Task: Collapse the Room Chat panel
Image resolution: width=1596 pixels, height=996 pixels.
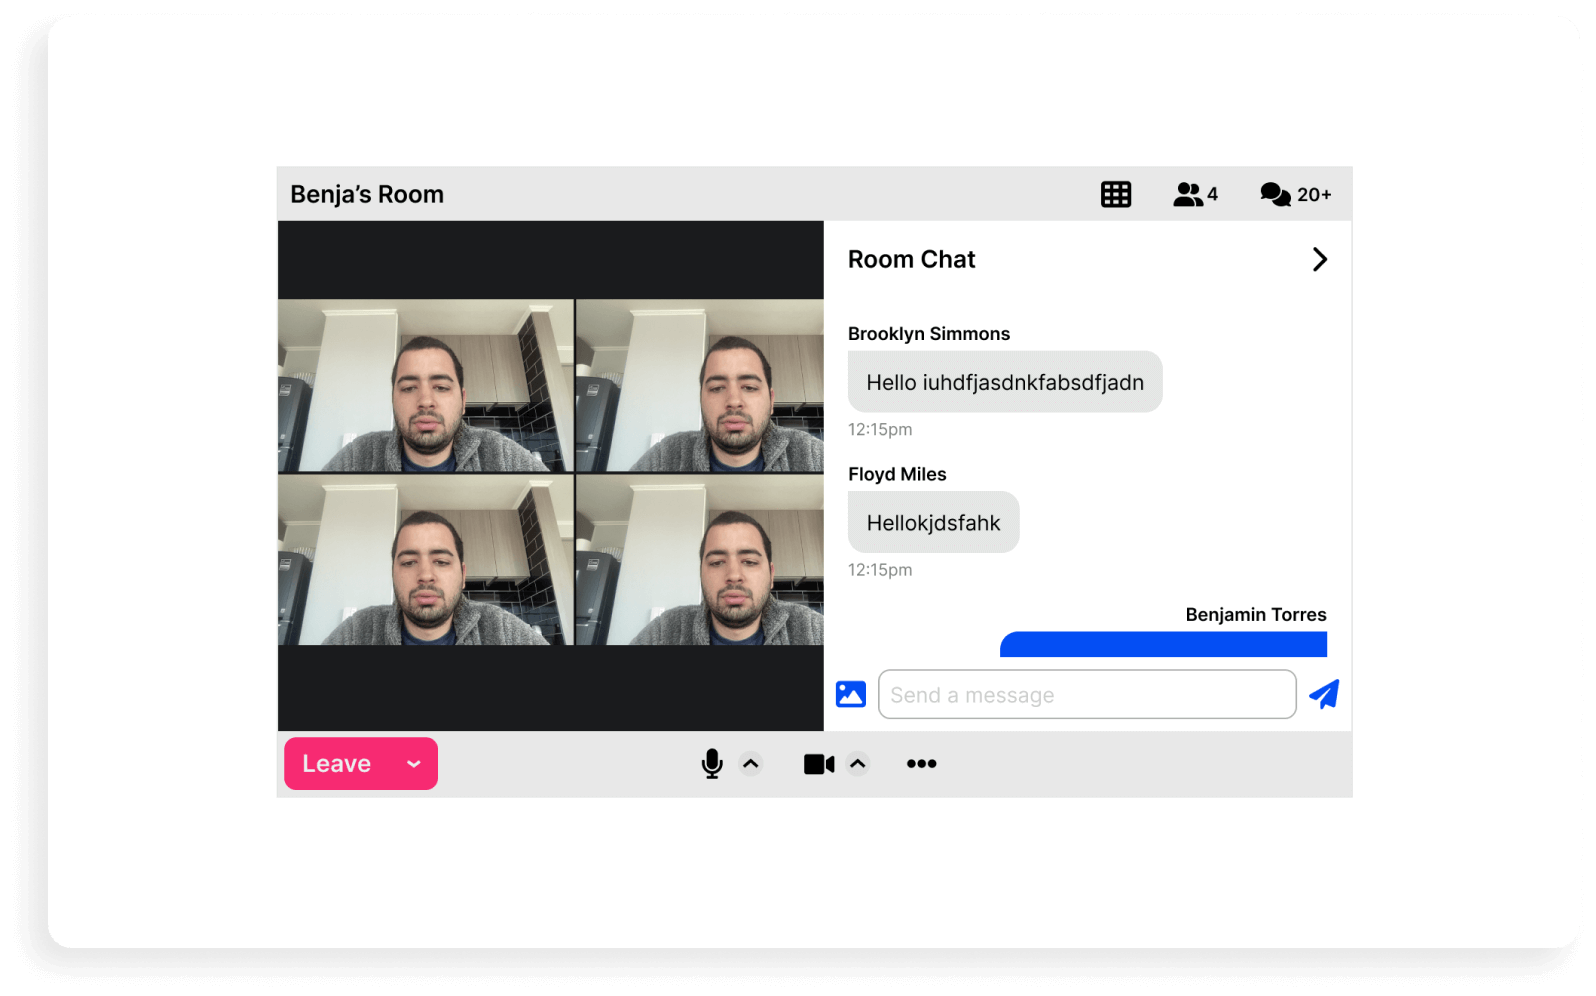Action: point(1319,260)
